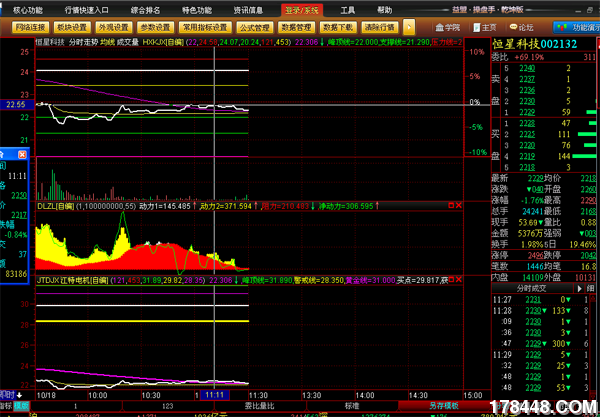600x417 pixels.
Task: Select the bottom template tab labeled 123
Action: (x=168, y=406)
